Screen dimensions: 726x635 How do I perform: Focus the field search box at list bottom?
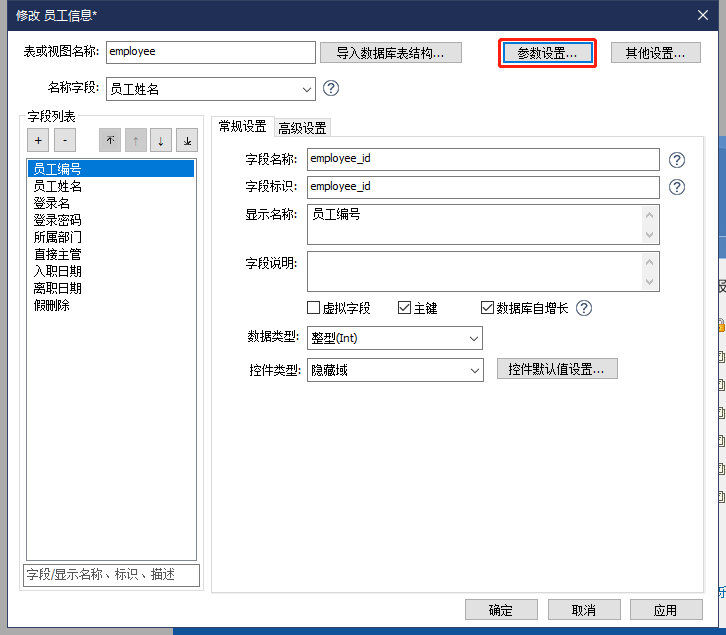coord(111,575)
